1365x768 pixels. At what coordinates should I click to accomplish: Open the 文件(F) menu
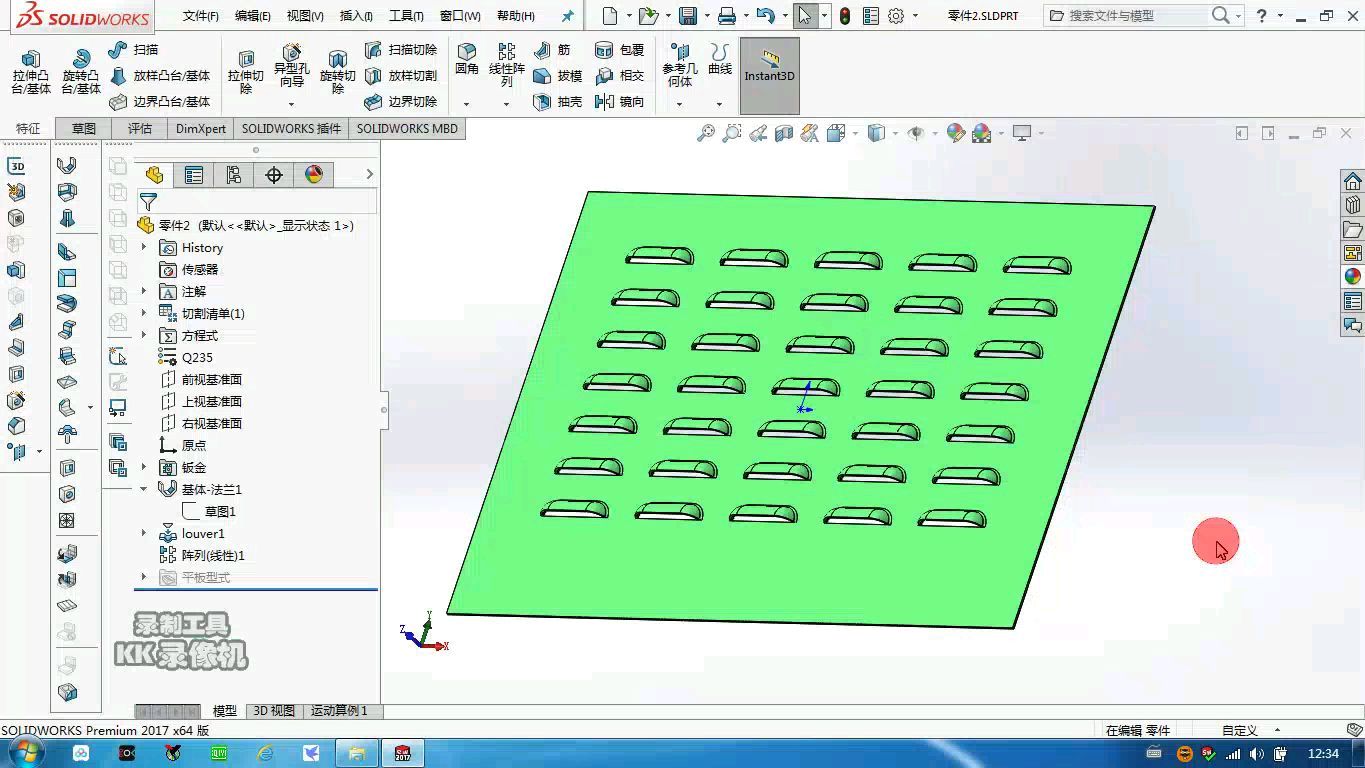(x=201, y=16)
